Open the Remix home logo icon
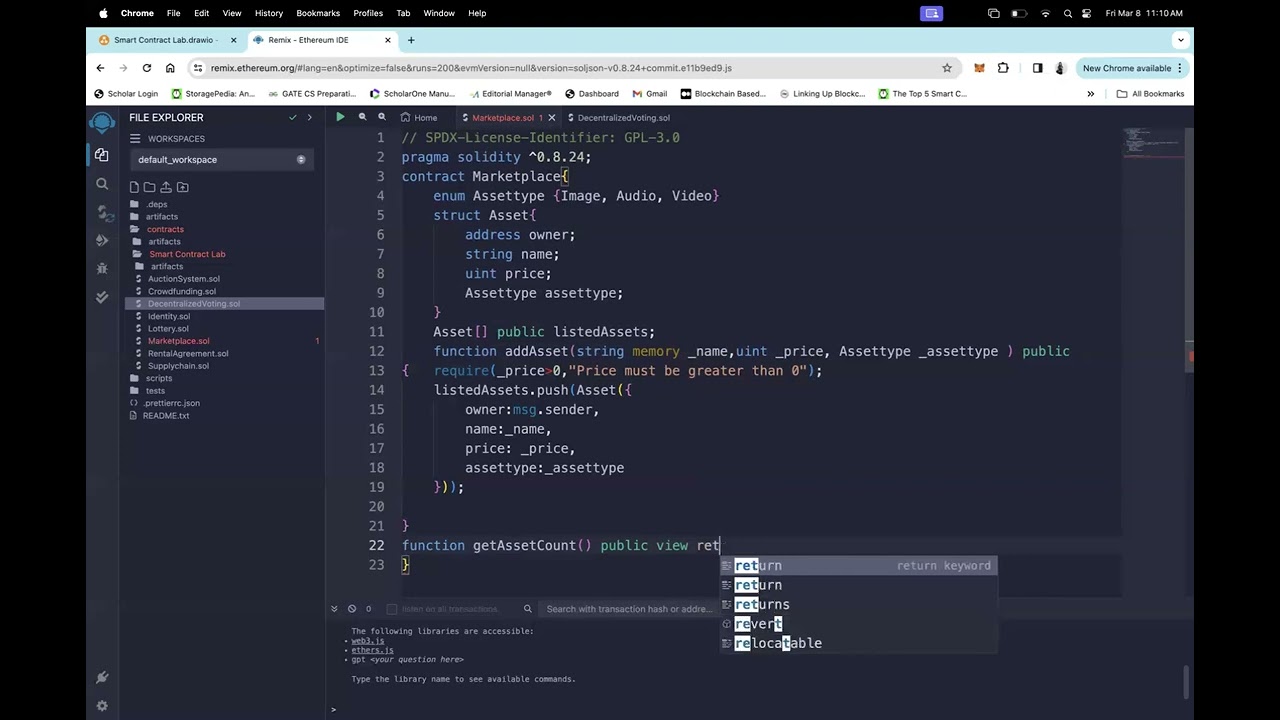1280x720 pixels. [x=102, y=122]
